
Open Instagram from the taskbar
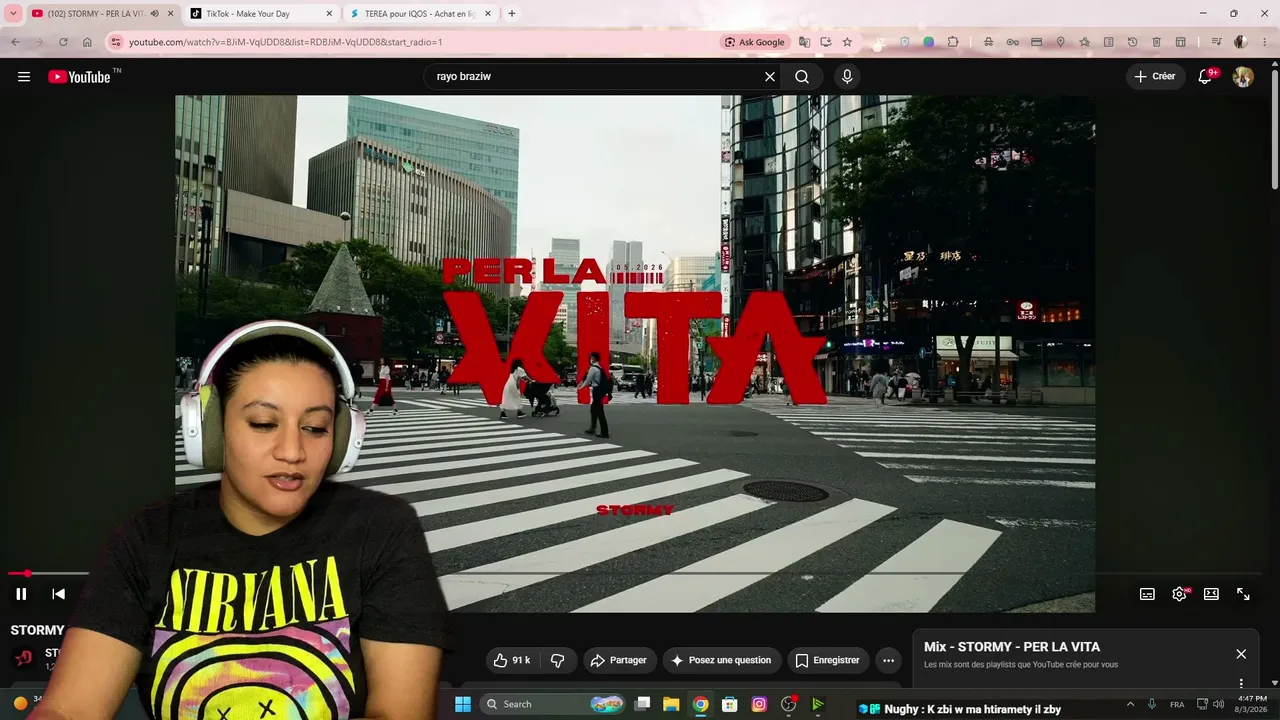(759, 704)
